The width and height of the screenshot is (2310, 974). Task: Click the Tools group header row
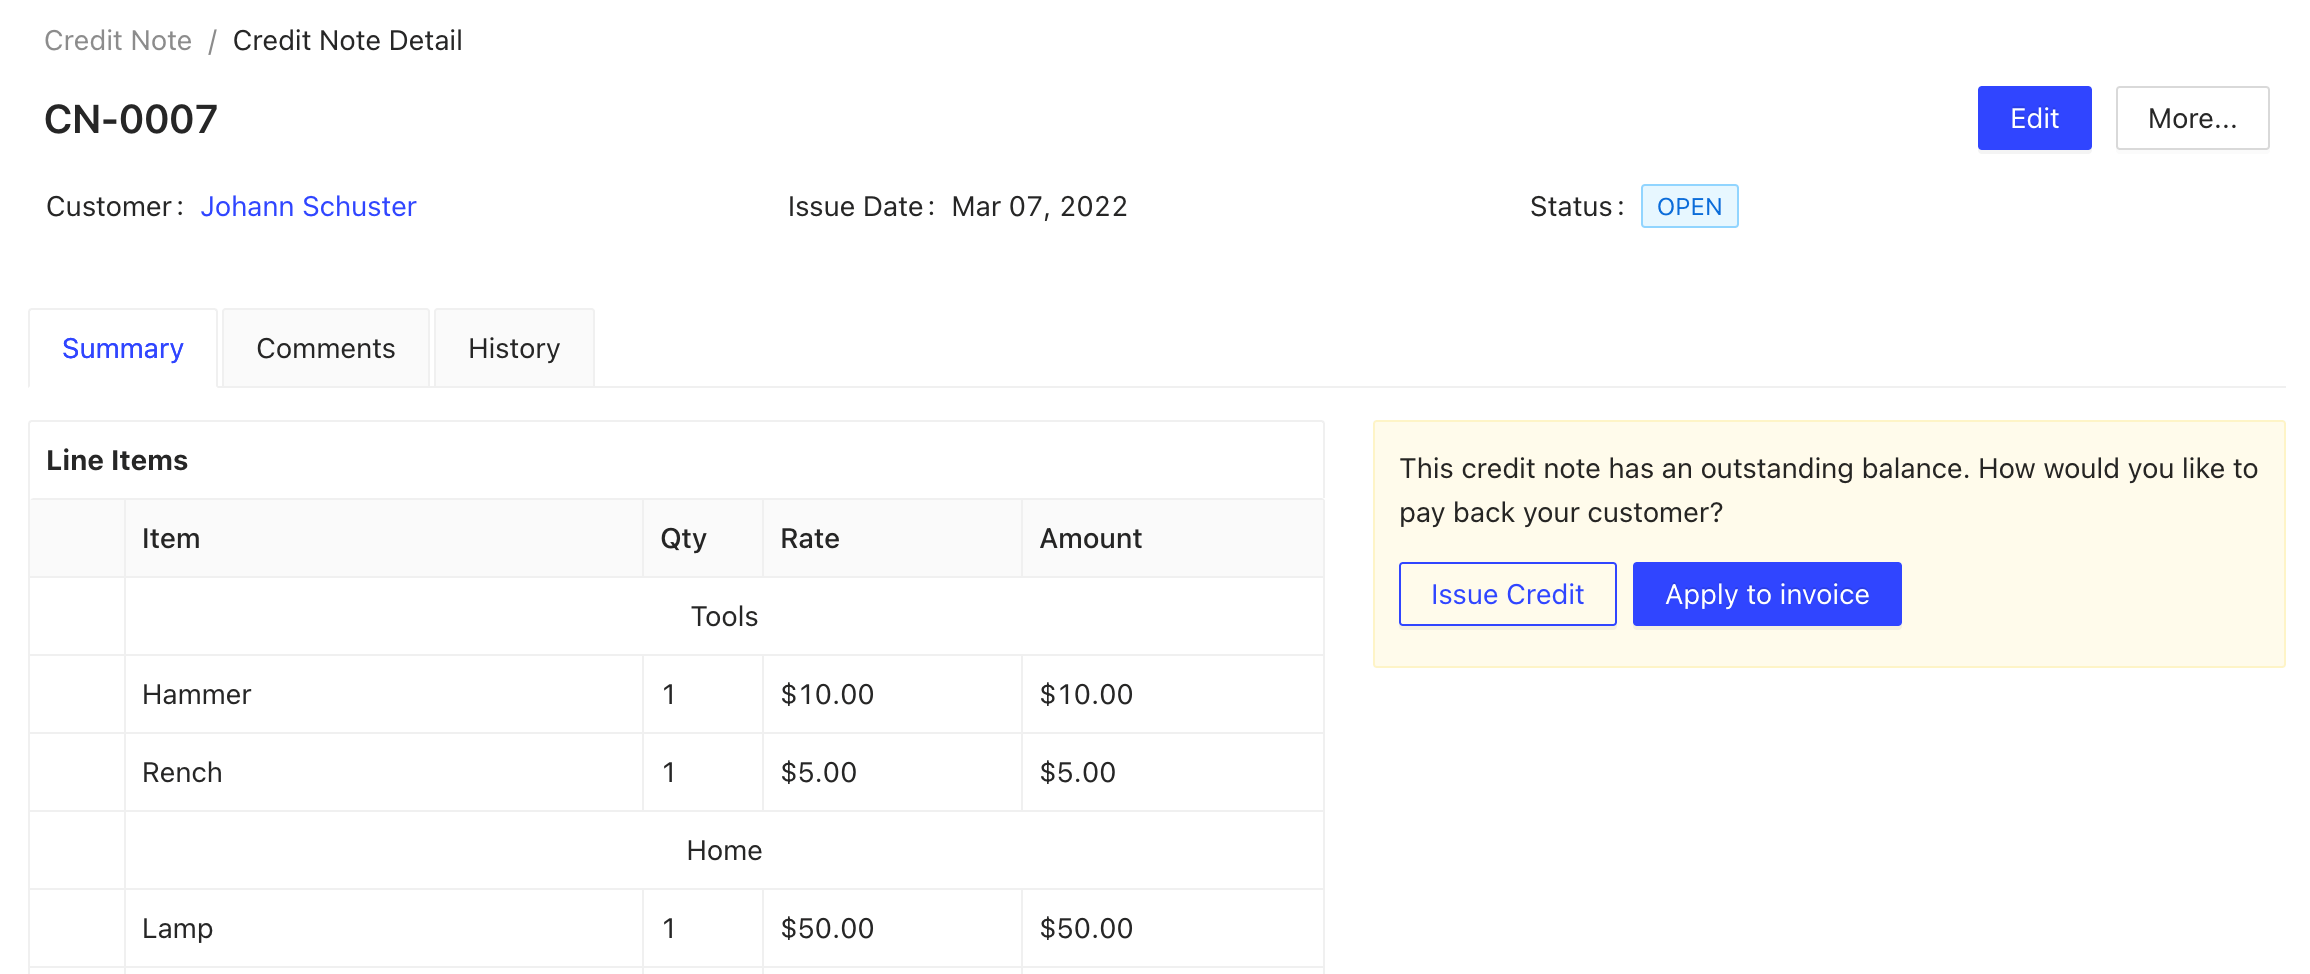[723, 616]
